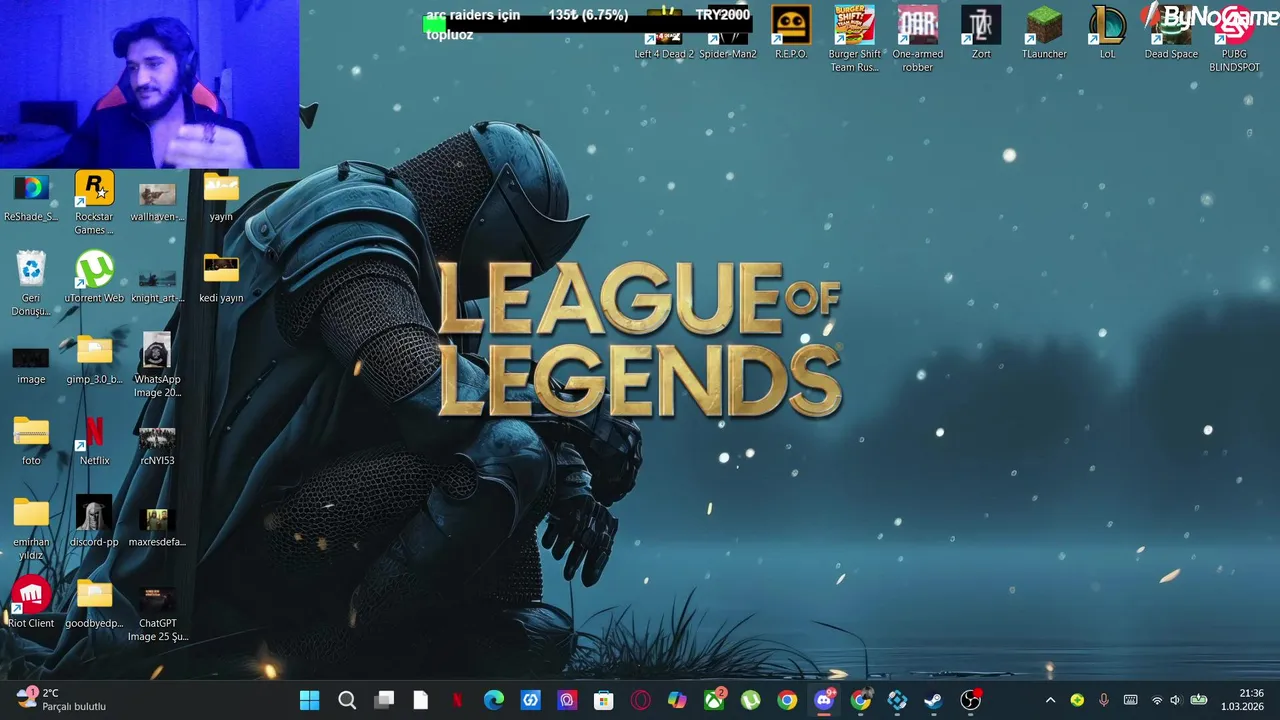Open the battery status icon
1280x720 pixels.
[1198, 700]
